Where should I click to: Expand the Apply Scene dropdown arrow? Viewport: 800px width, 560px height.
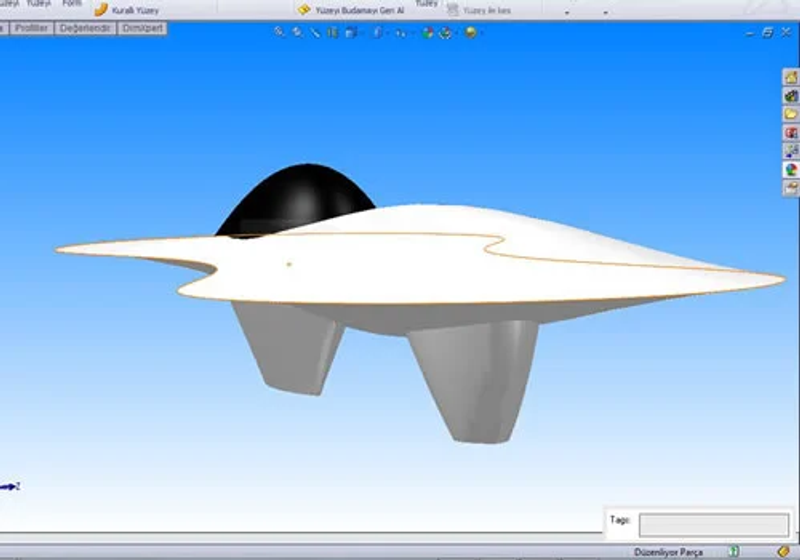click(x=456, y=34)
